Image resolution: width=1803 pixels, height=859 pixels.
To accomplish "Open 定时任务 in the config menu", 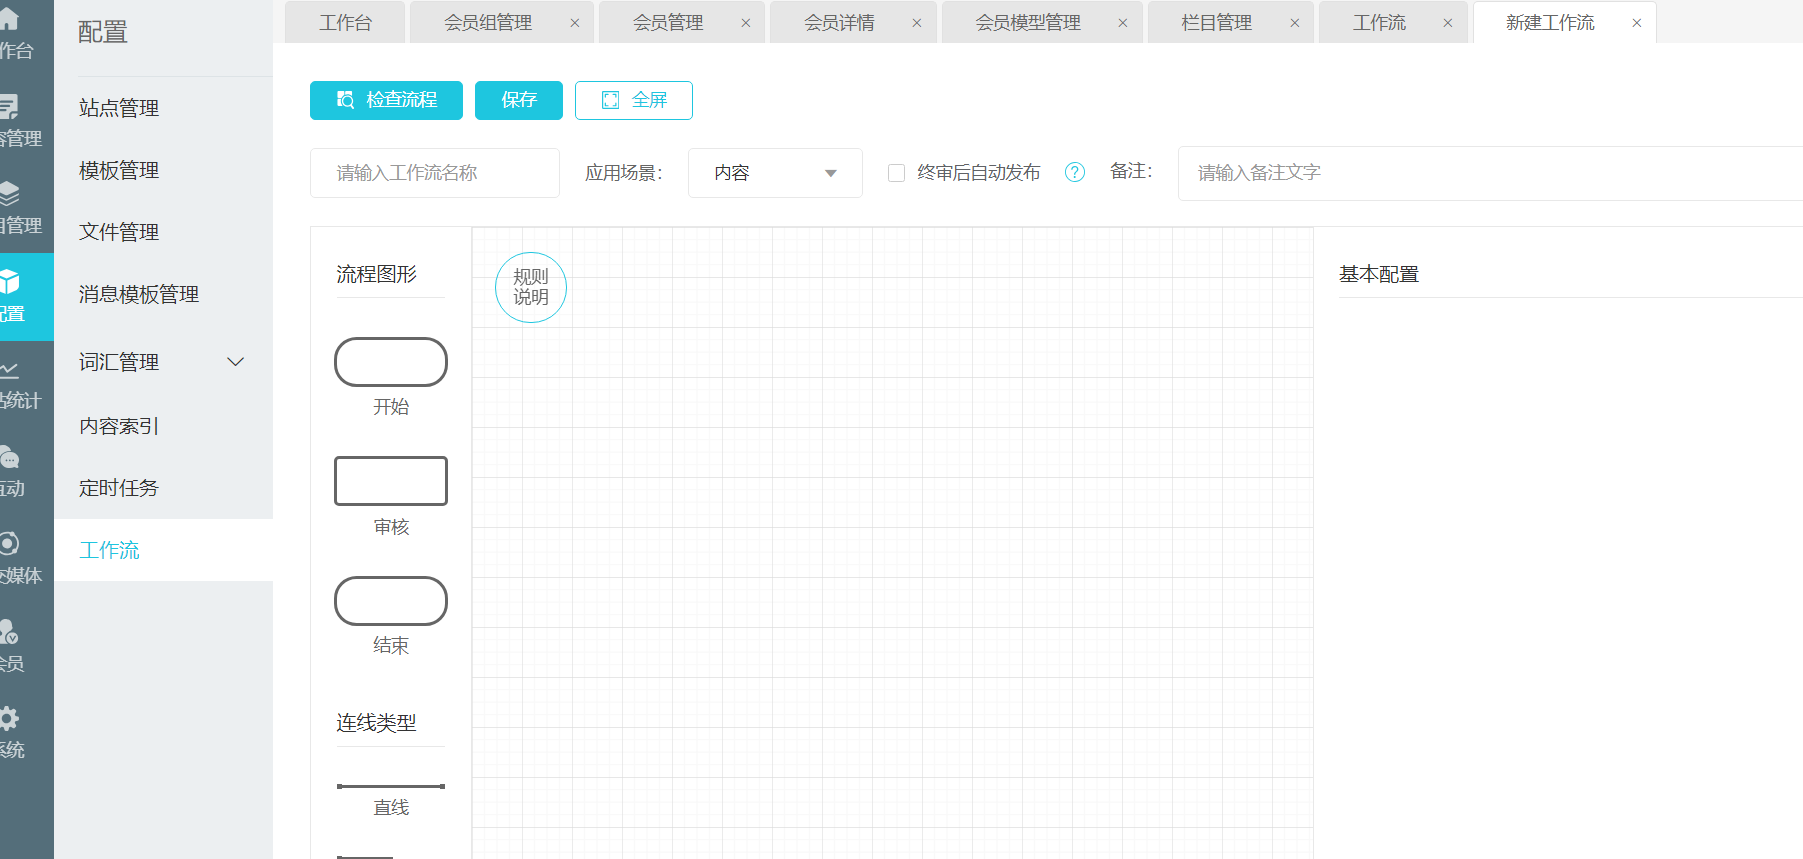I will tap(119, 488).
